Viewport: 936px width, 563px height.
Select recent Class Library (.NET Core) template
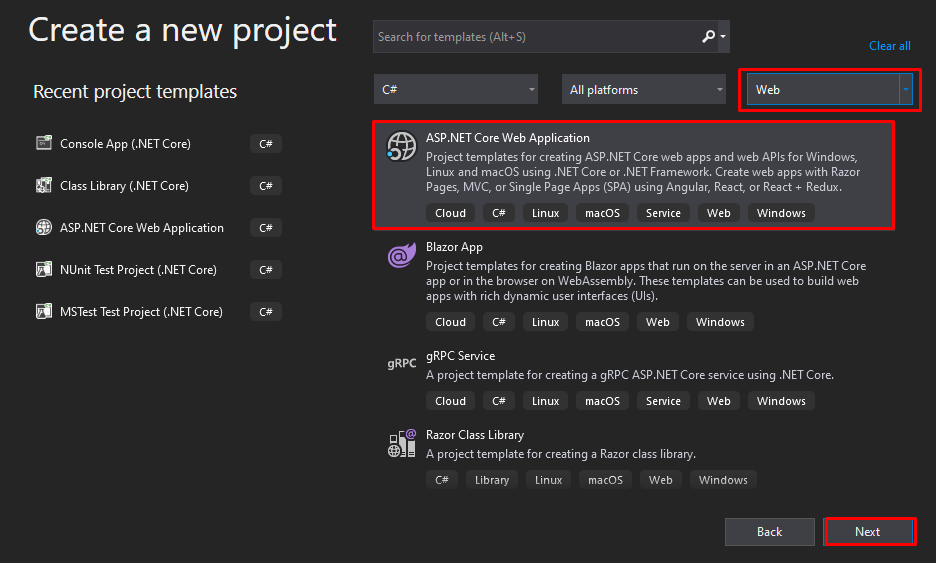pos(124,186)
